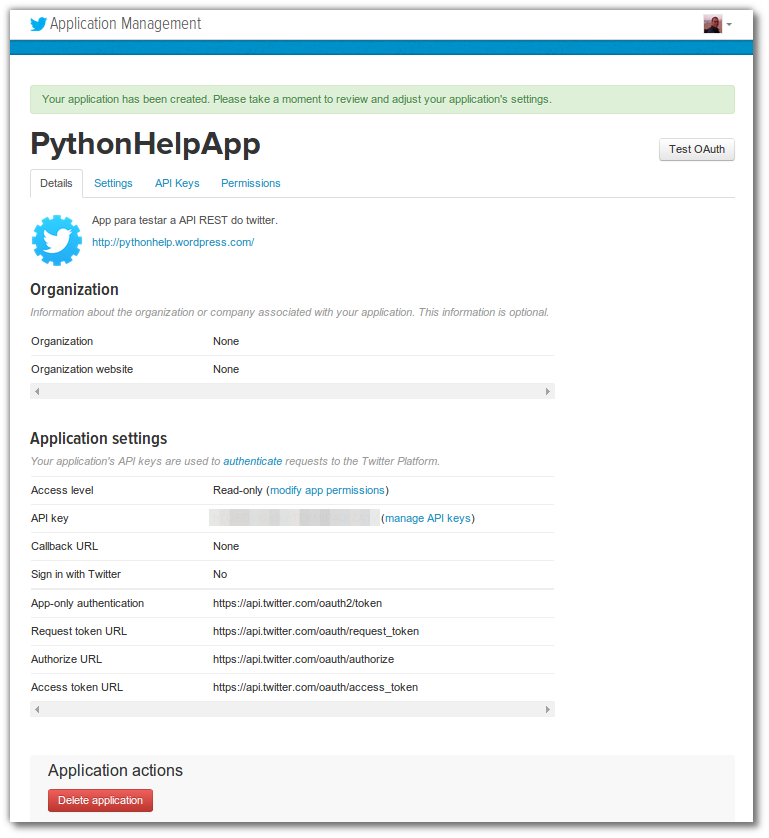Open the Permissions tab

coord(251,183)
